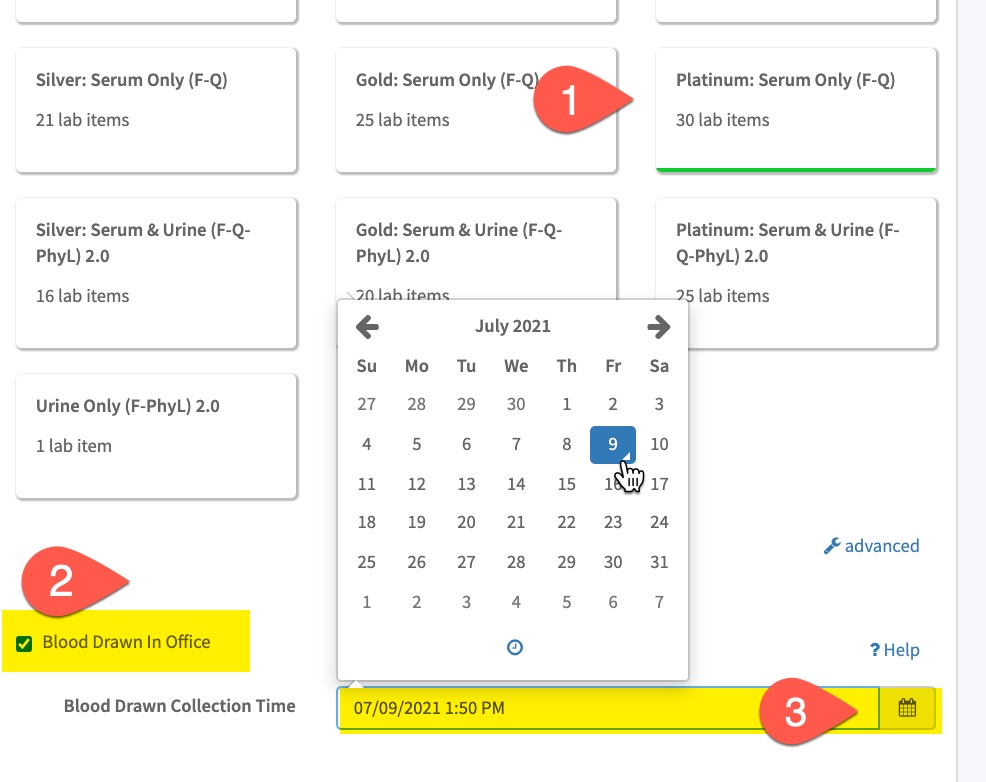Open time picker clock icon

pos(514,647)
